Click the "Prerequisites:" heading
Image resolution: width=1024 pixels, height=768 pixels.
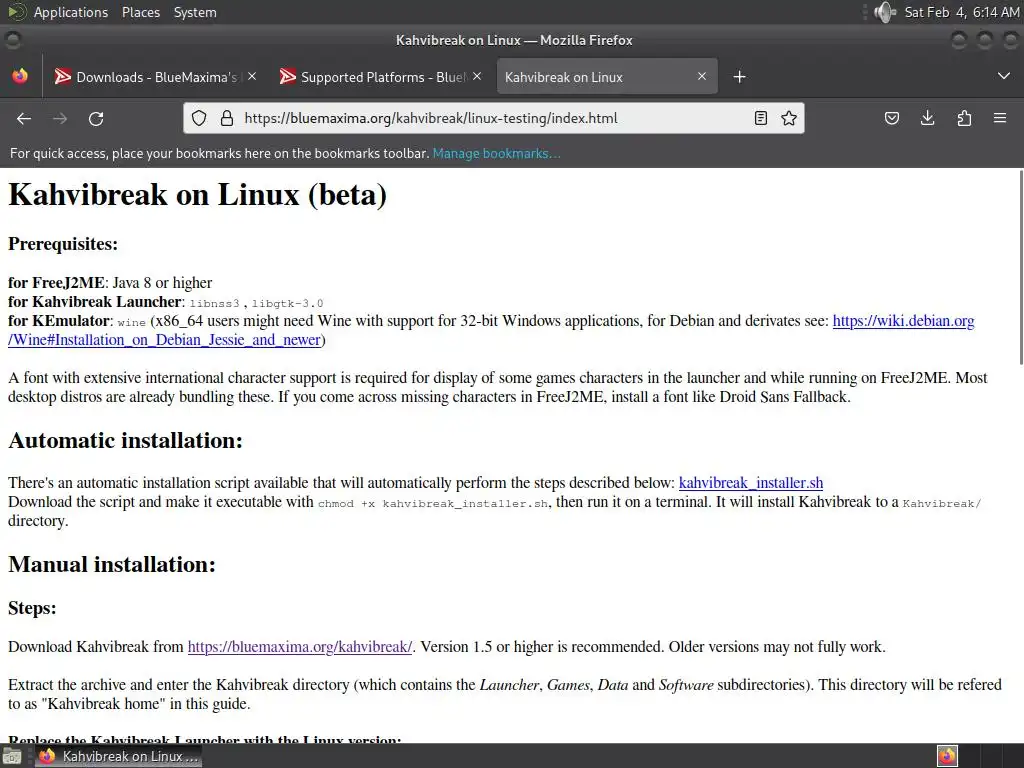(63, 244)
